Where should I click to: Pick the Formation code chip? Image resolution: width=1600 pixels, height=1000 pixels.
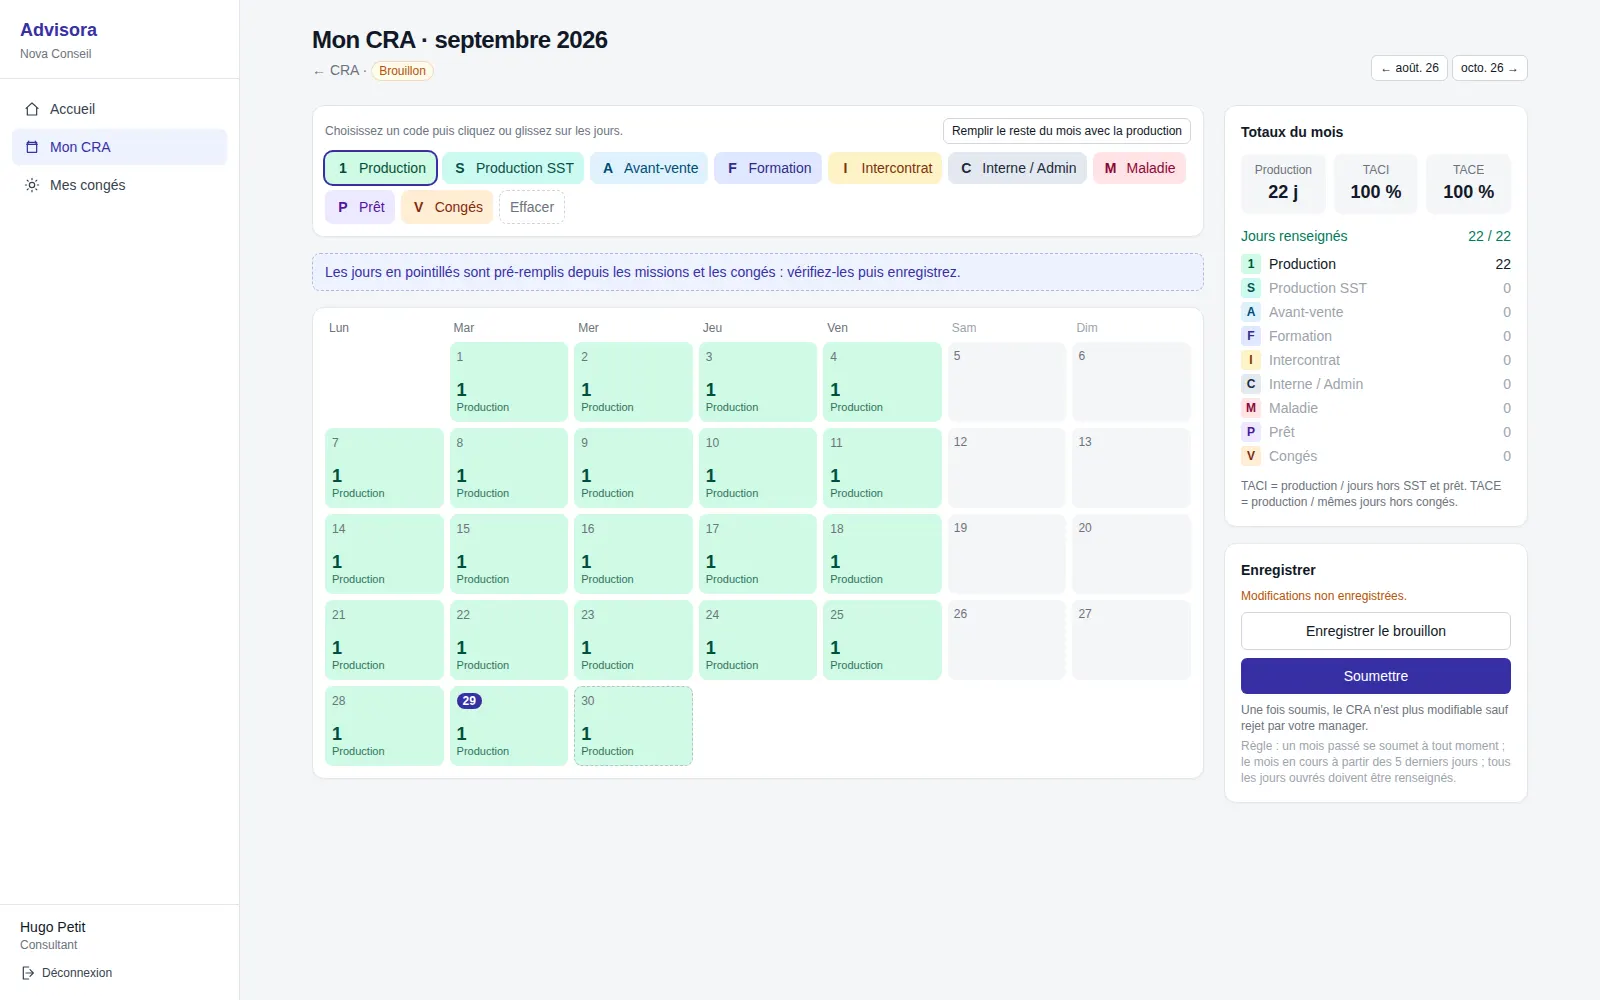tap(768, 168)
